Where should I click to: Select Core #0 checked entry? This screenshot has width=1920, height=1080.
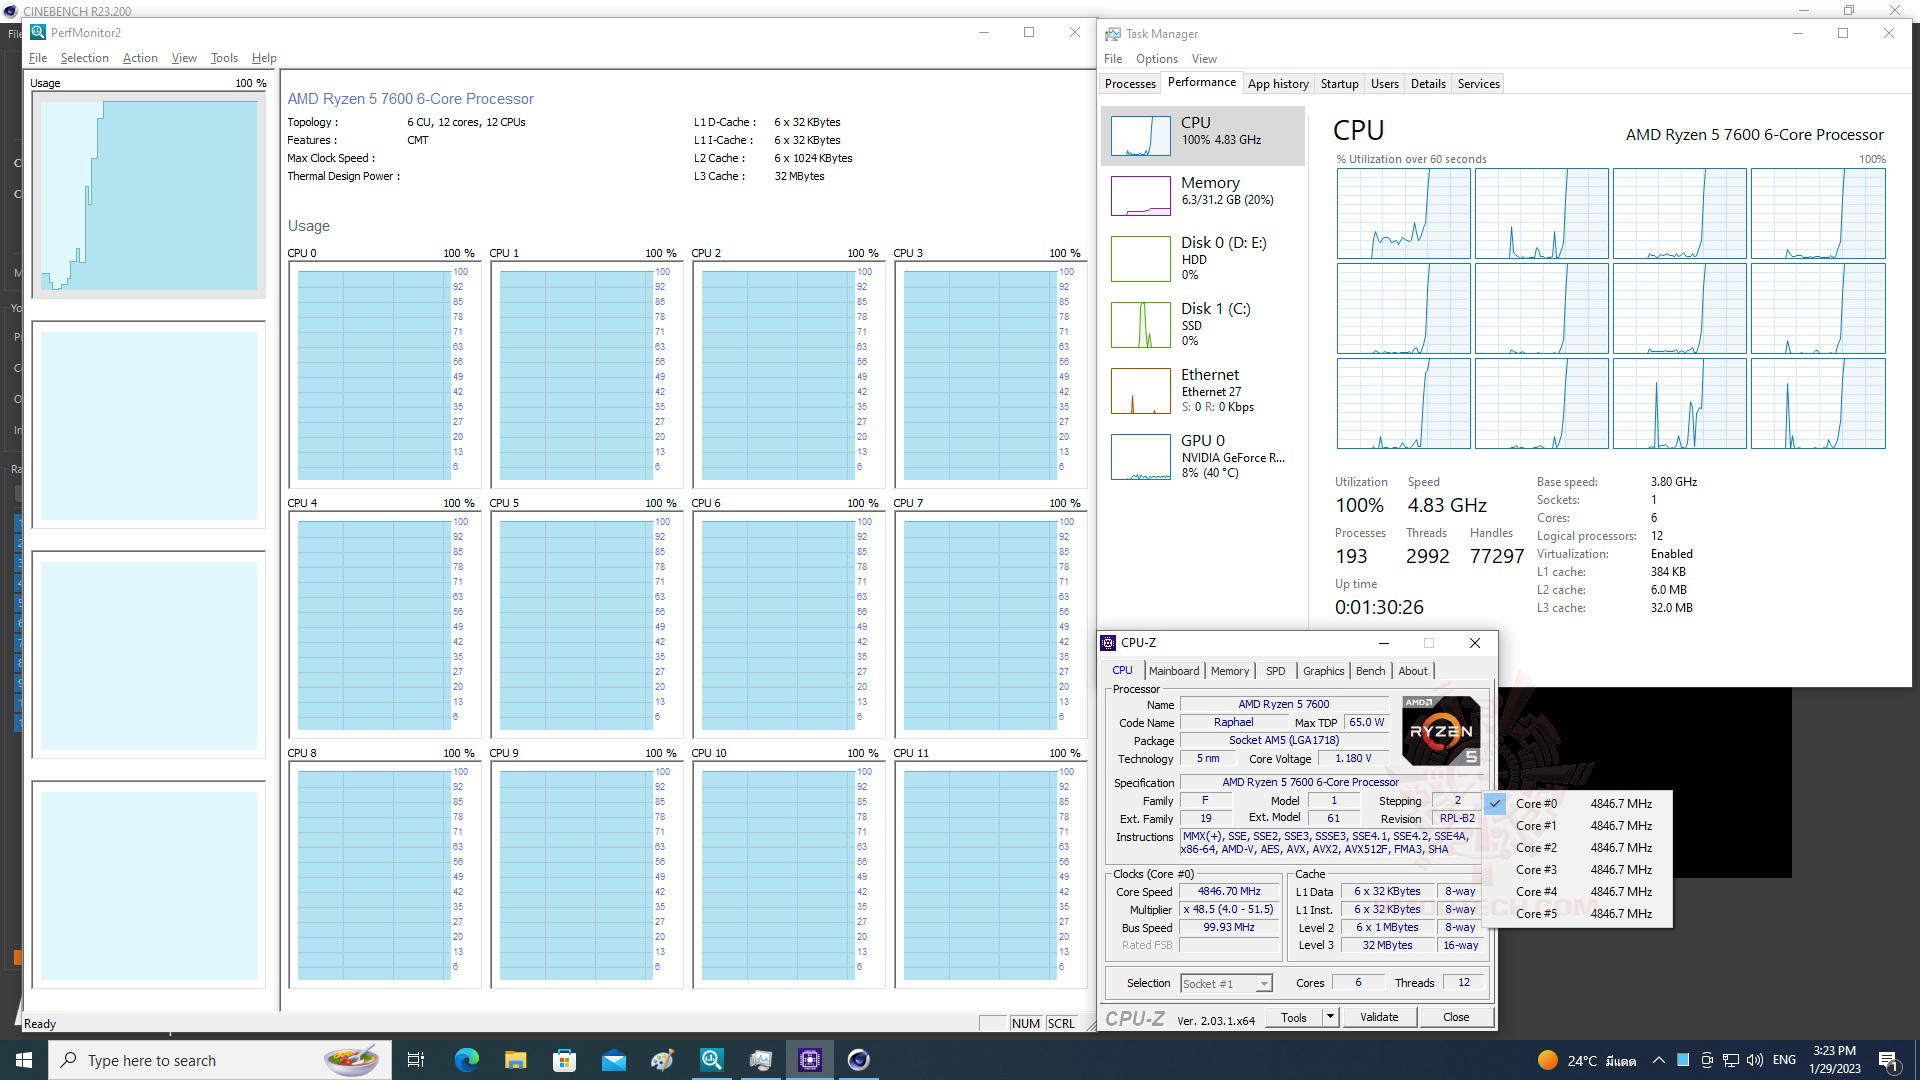[x=1536, y=804]
